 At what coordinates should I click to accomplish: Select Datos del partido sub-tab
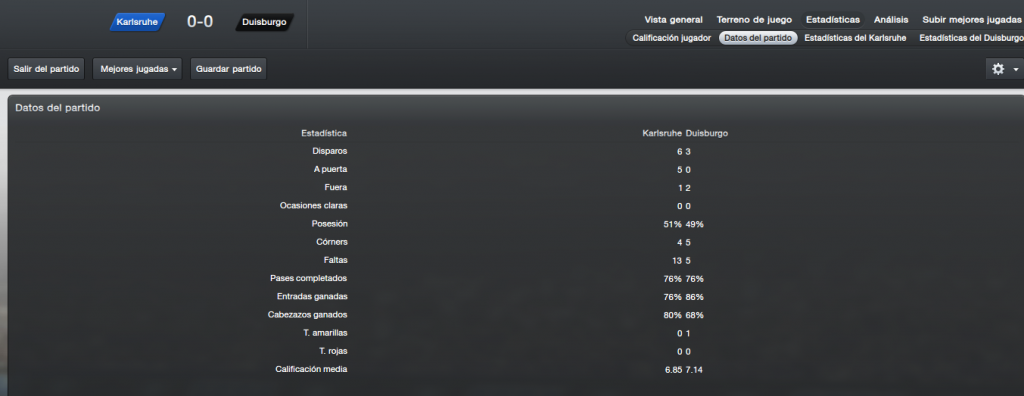click(x=758, y=38)
